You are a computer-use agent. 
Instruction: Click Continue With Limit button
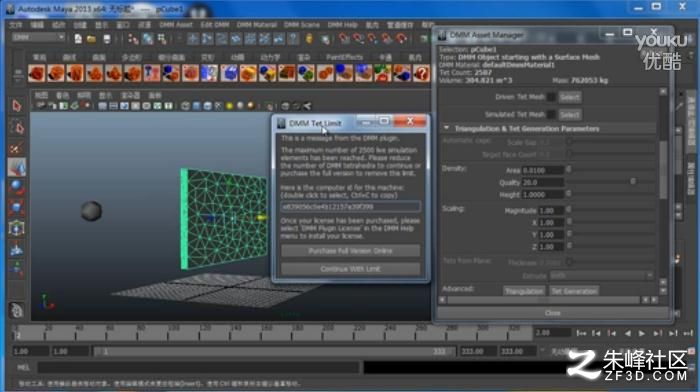(350, 269)
